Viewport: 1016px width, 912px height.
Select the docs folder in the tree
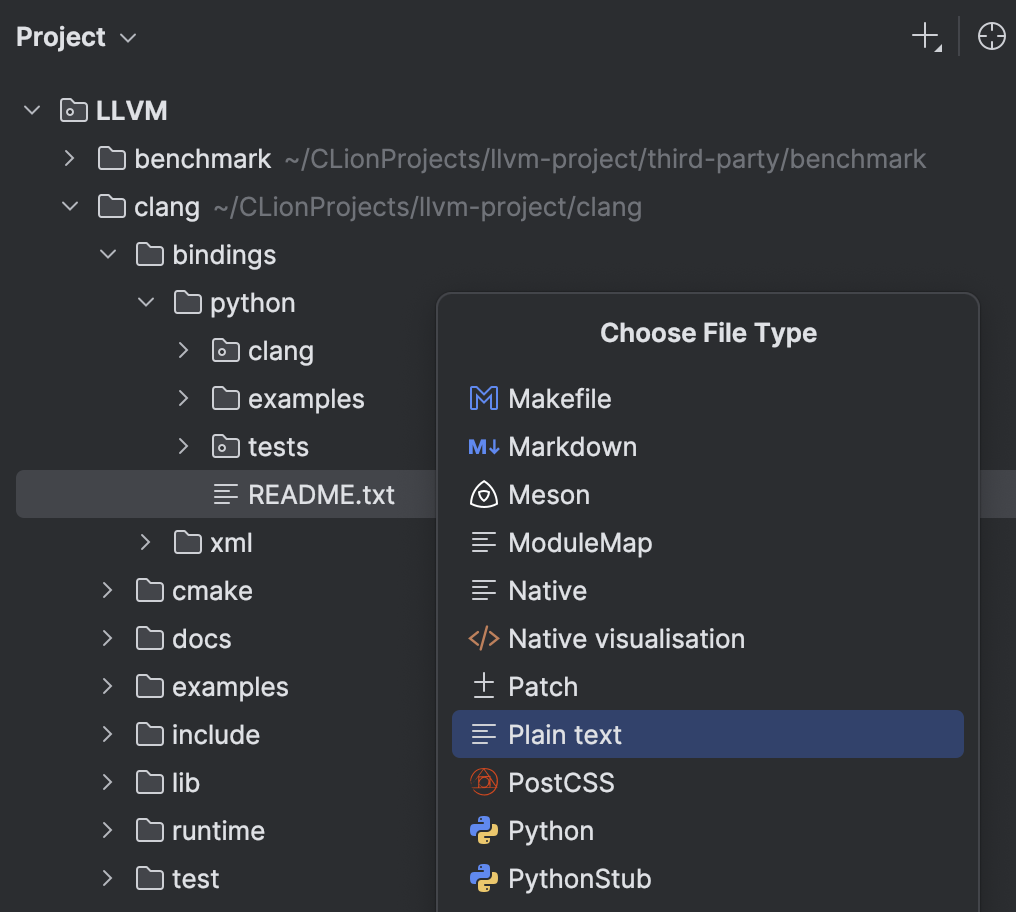coord(204,638)
